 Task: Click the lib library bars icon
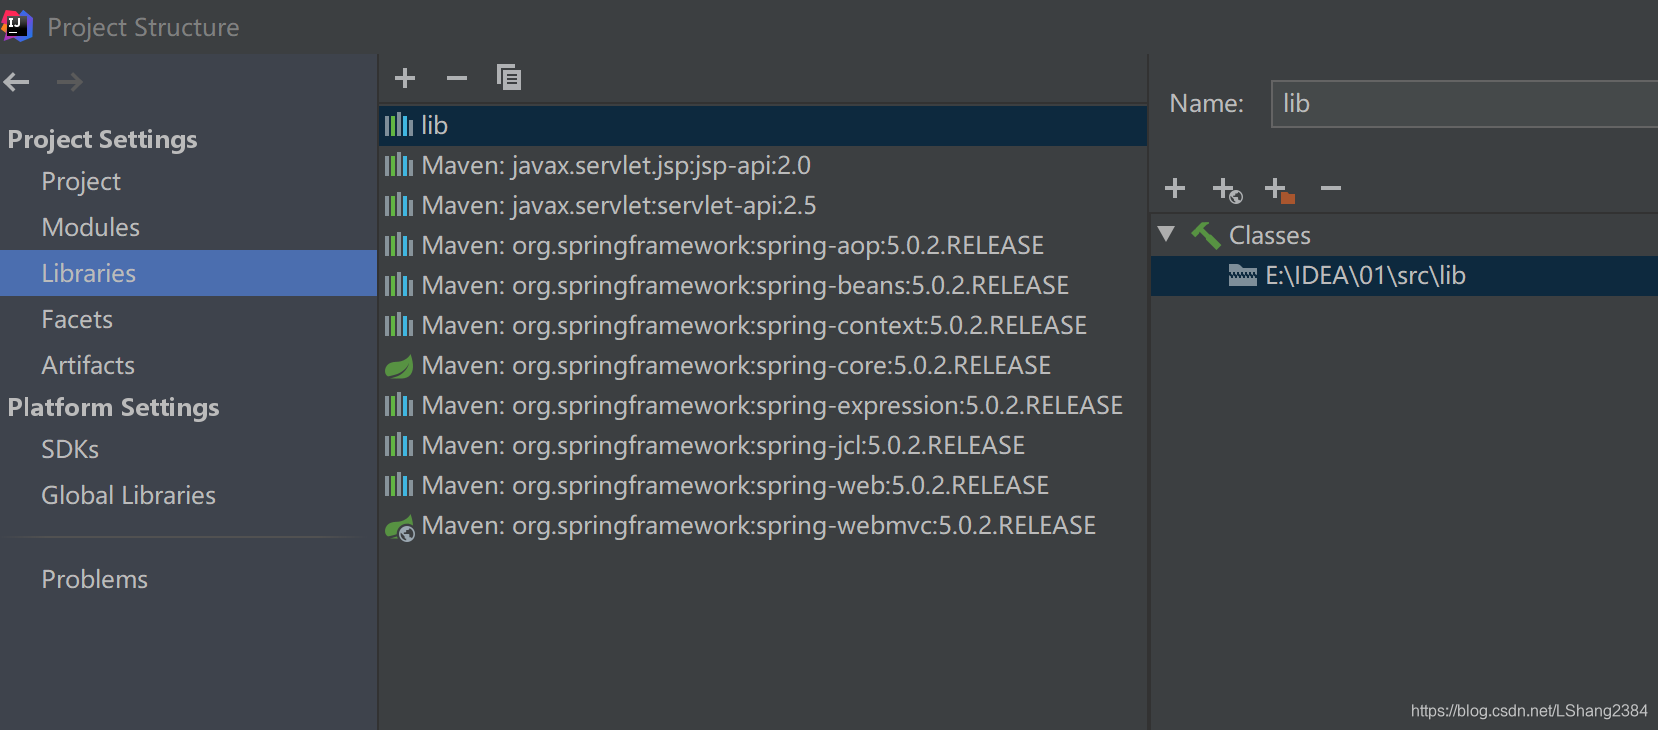pyautogui.click(x=399, y=125)
